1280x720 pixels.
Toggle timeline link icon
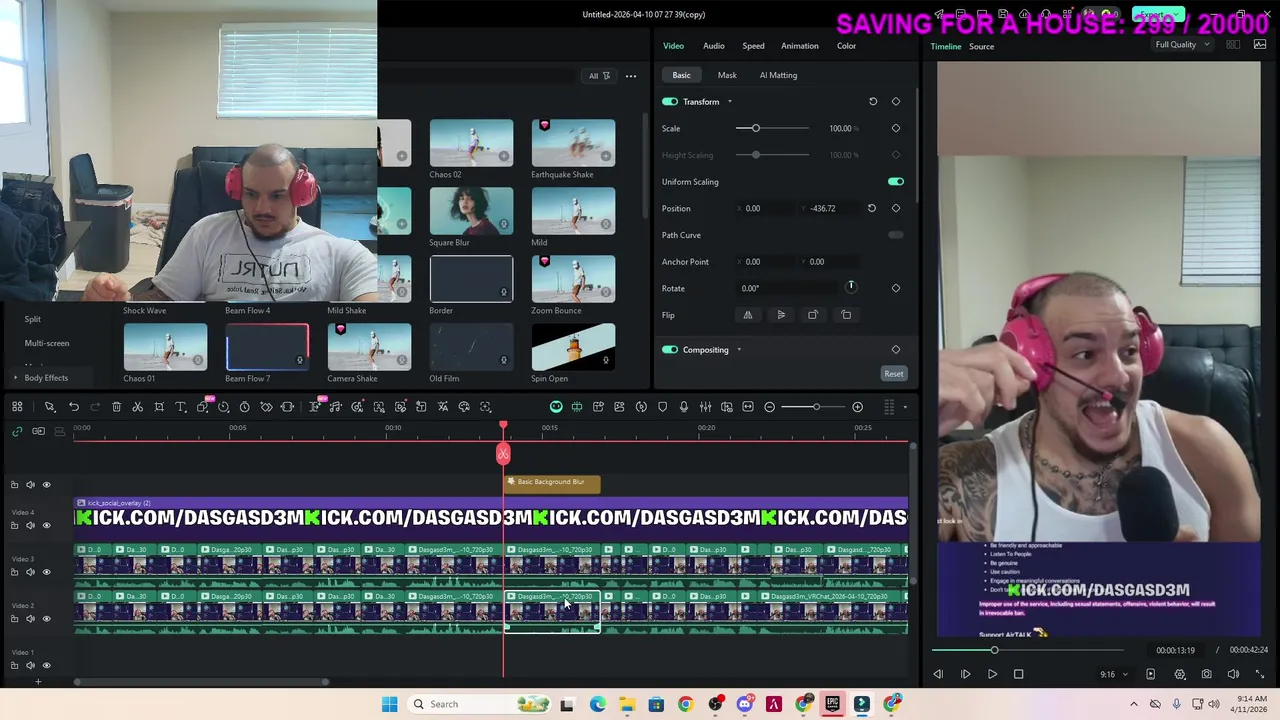[17, 431]
